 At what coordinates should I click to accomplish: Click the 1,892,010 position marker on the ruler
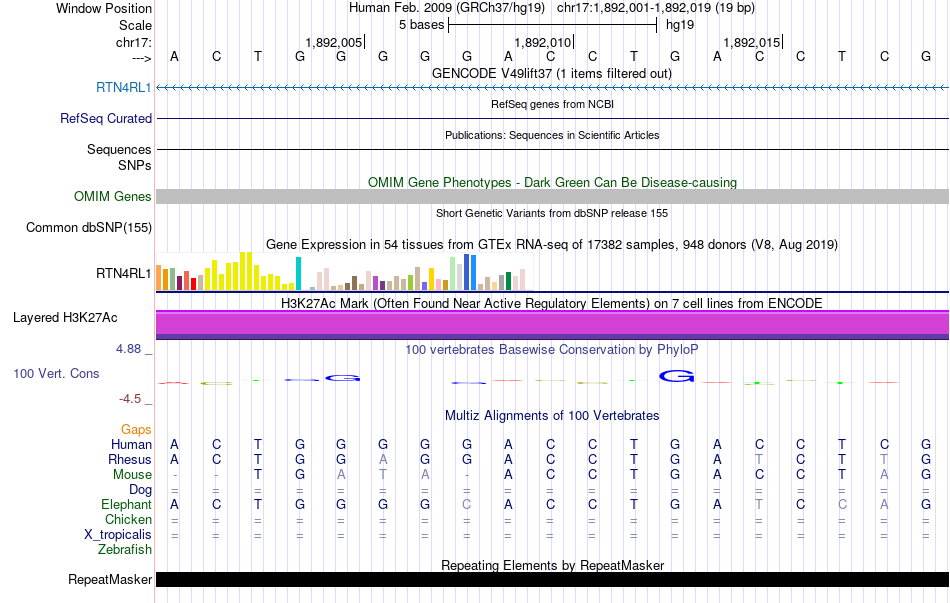coord(543,43)
